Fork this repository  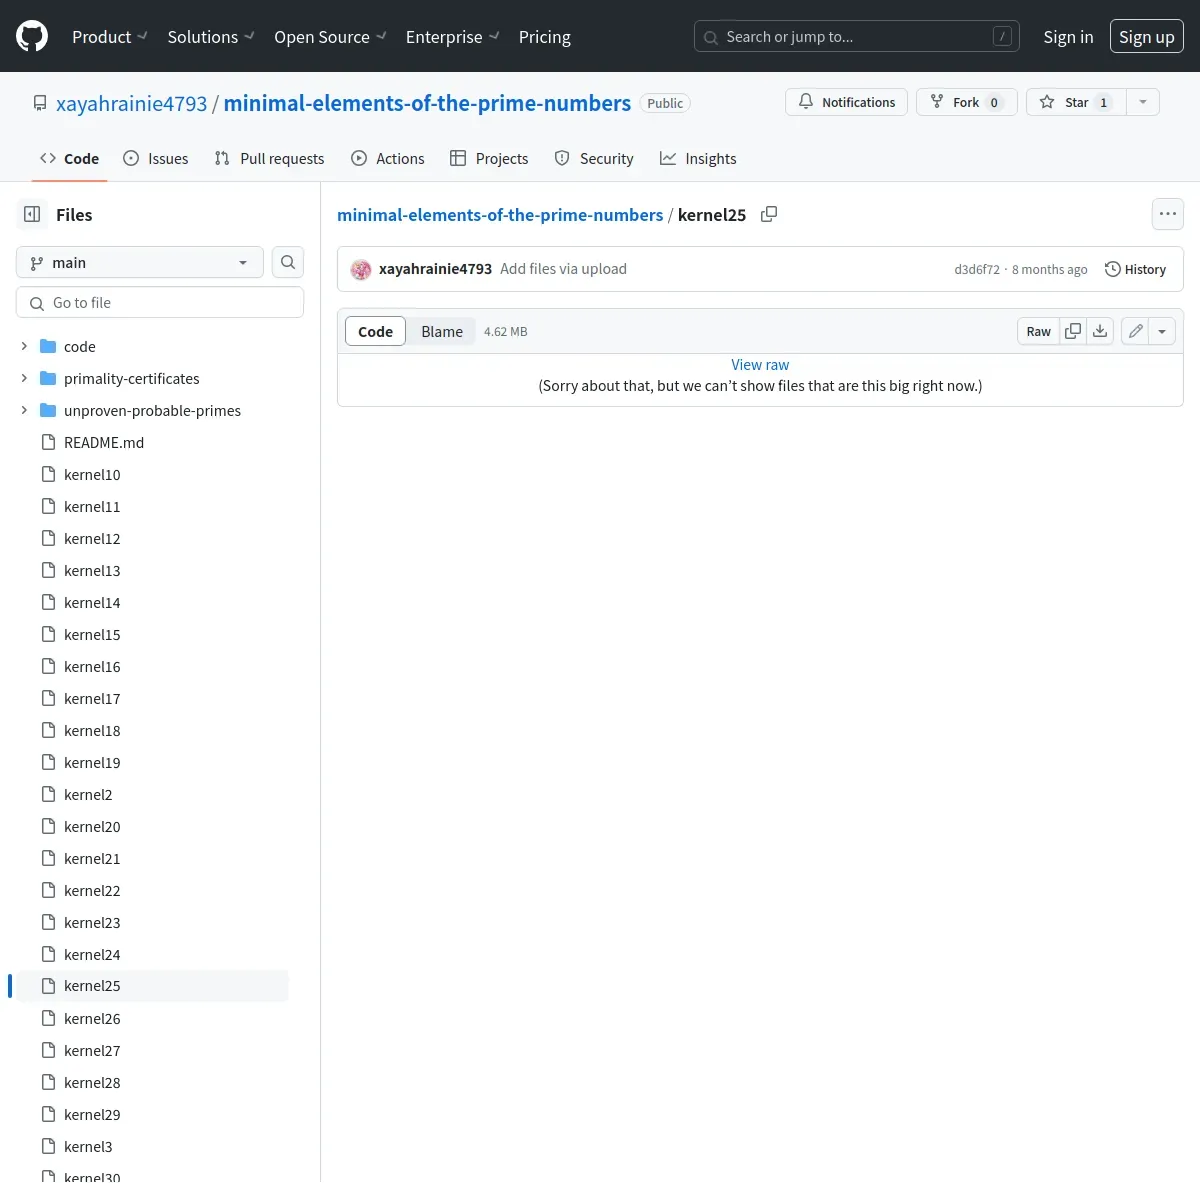click(966, 102)
